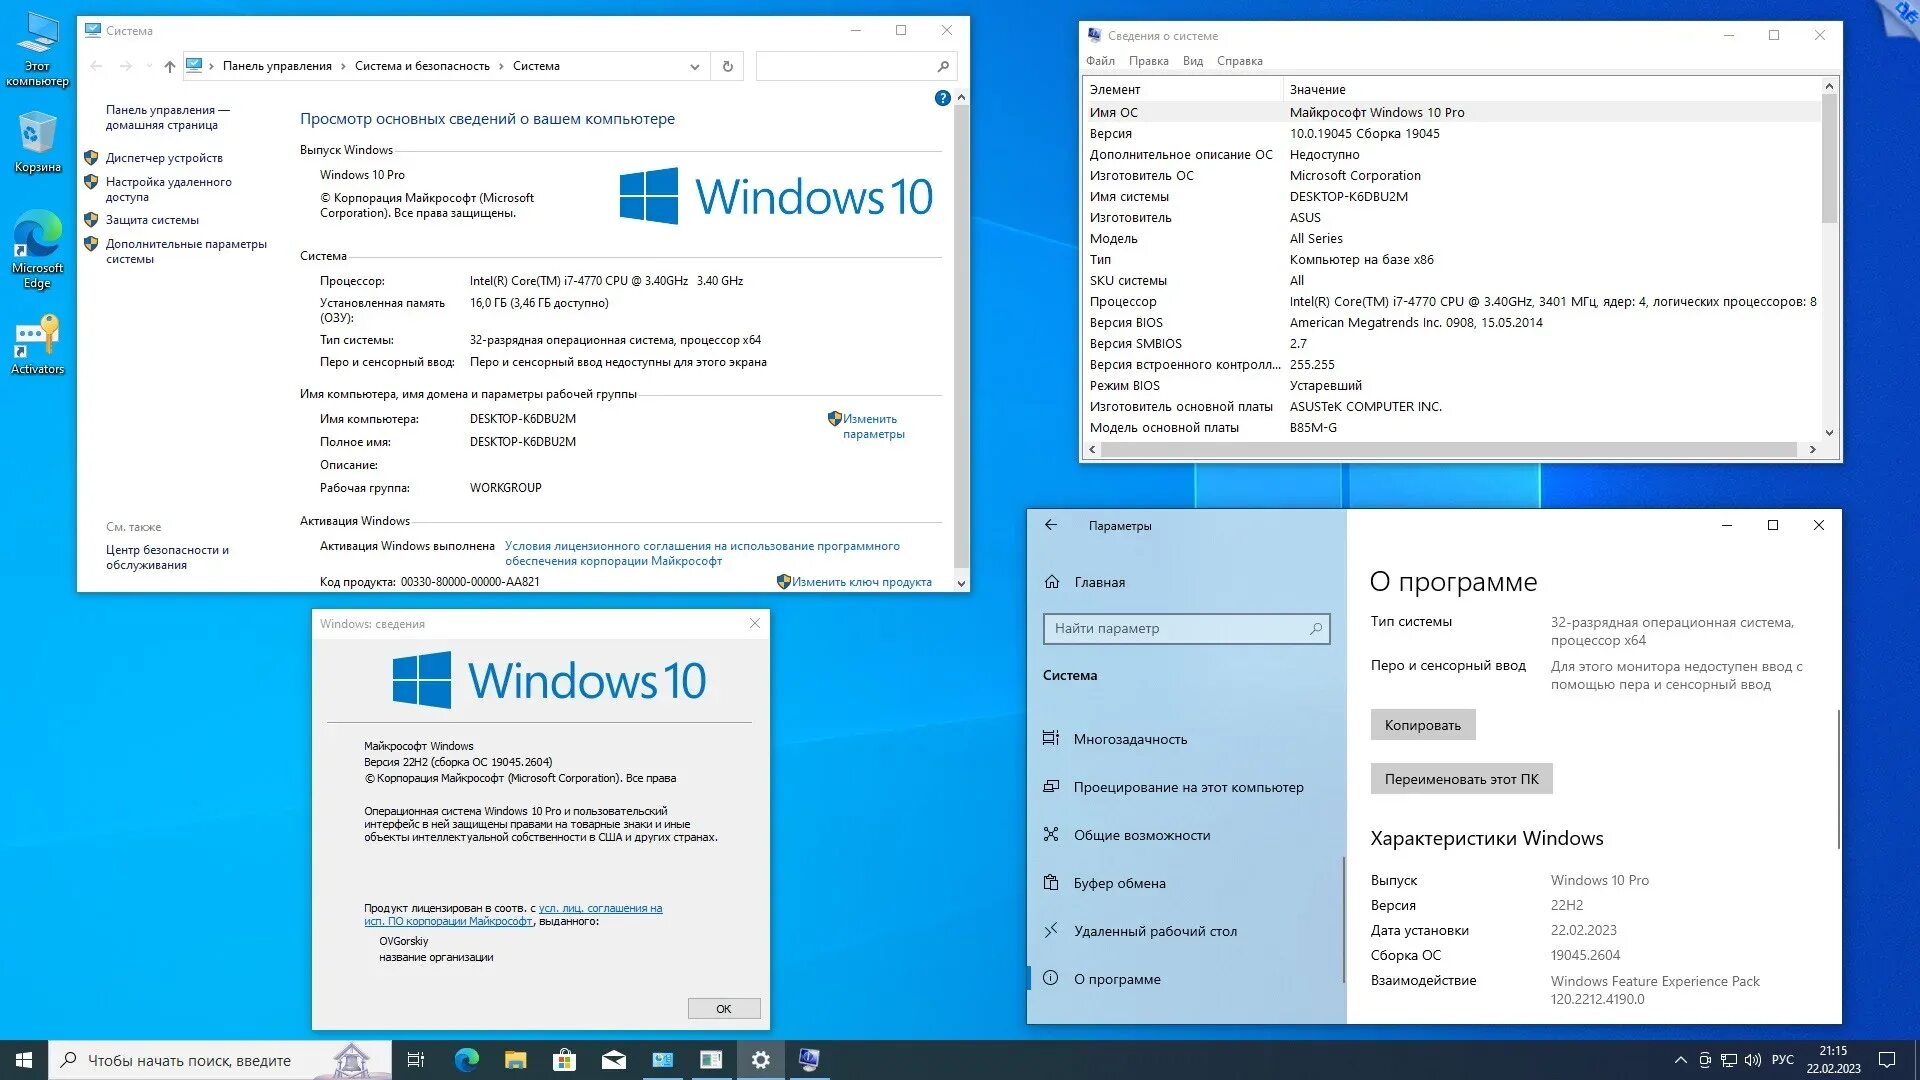Open the Справка menu in Сведения о системе
1920x1080 pixels.
click(1240, 61)
